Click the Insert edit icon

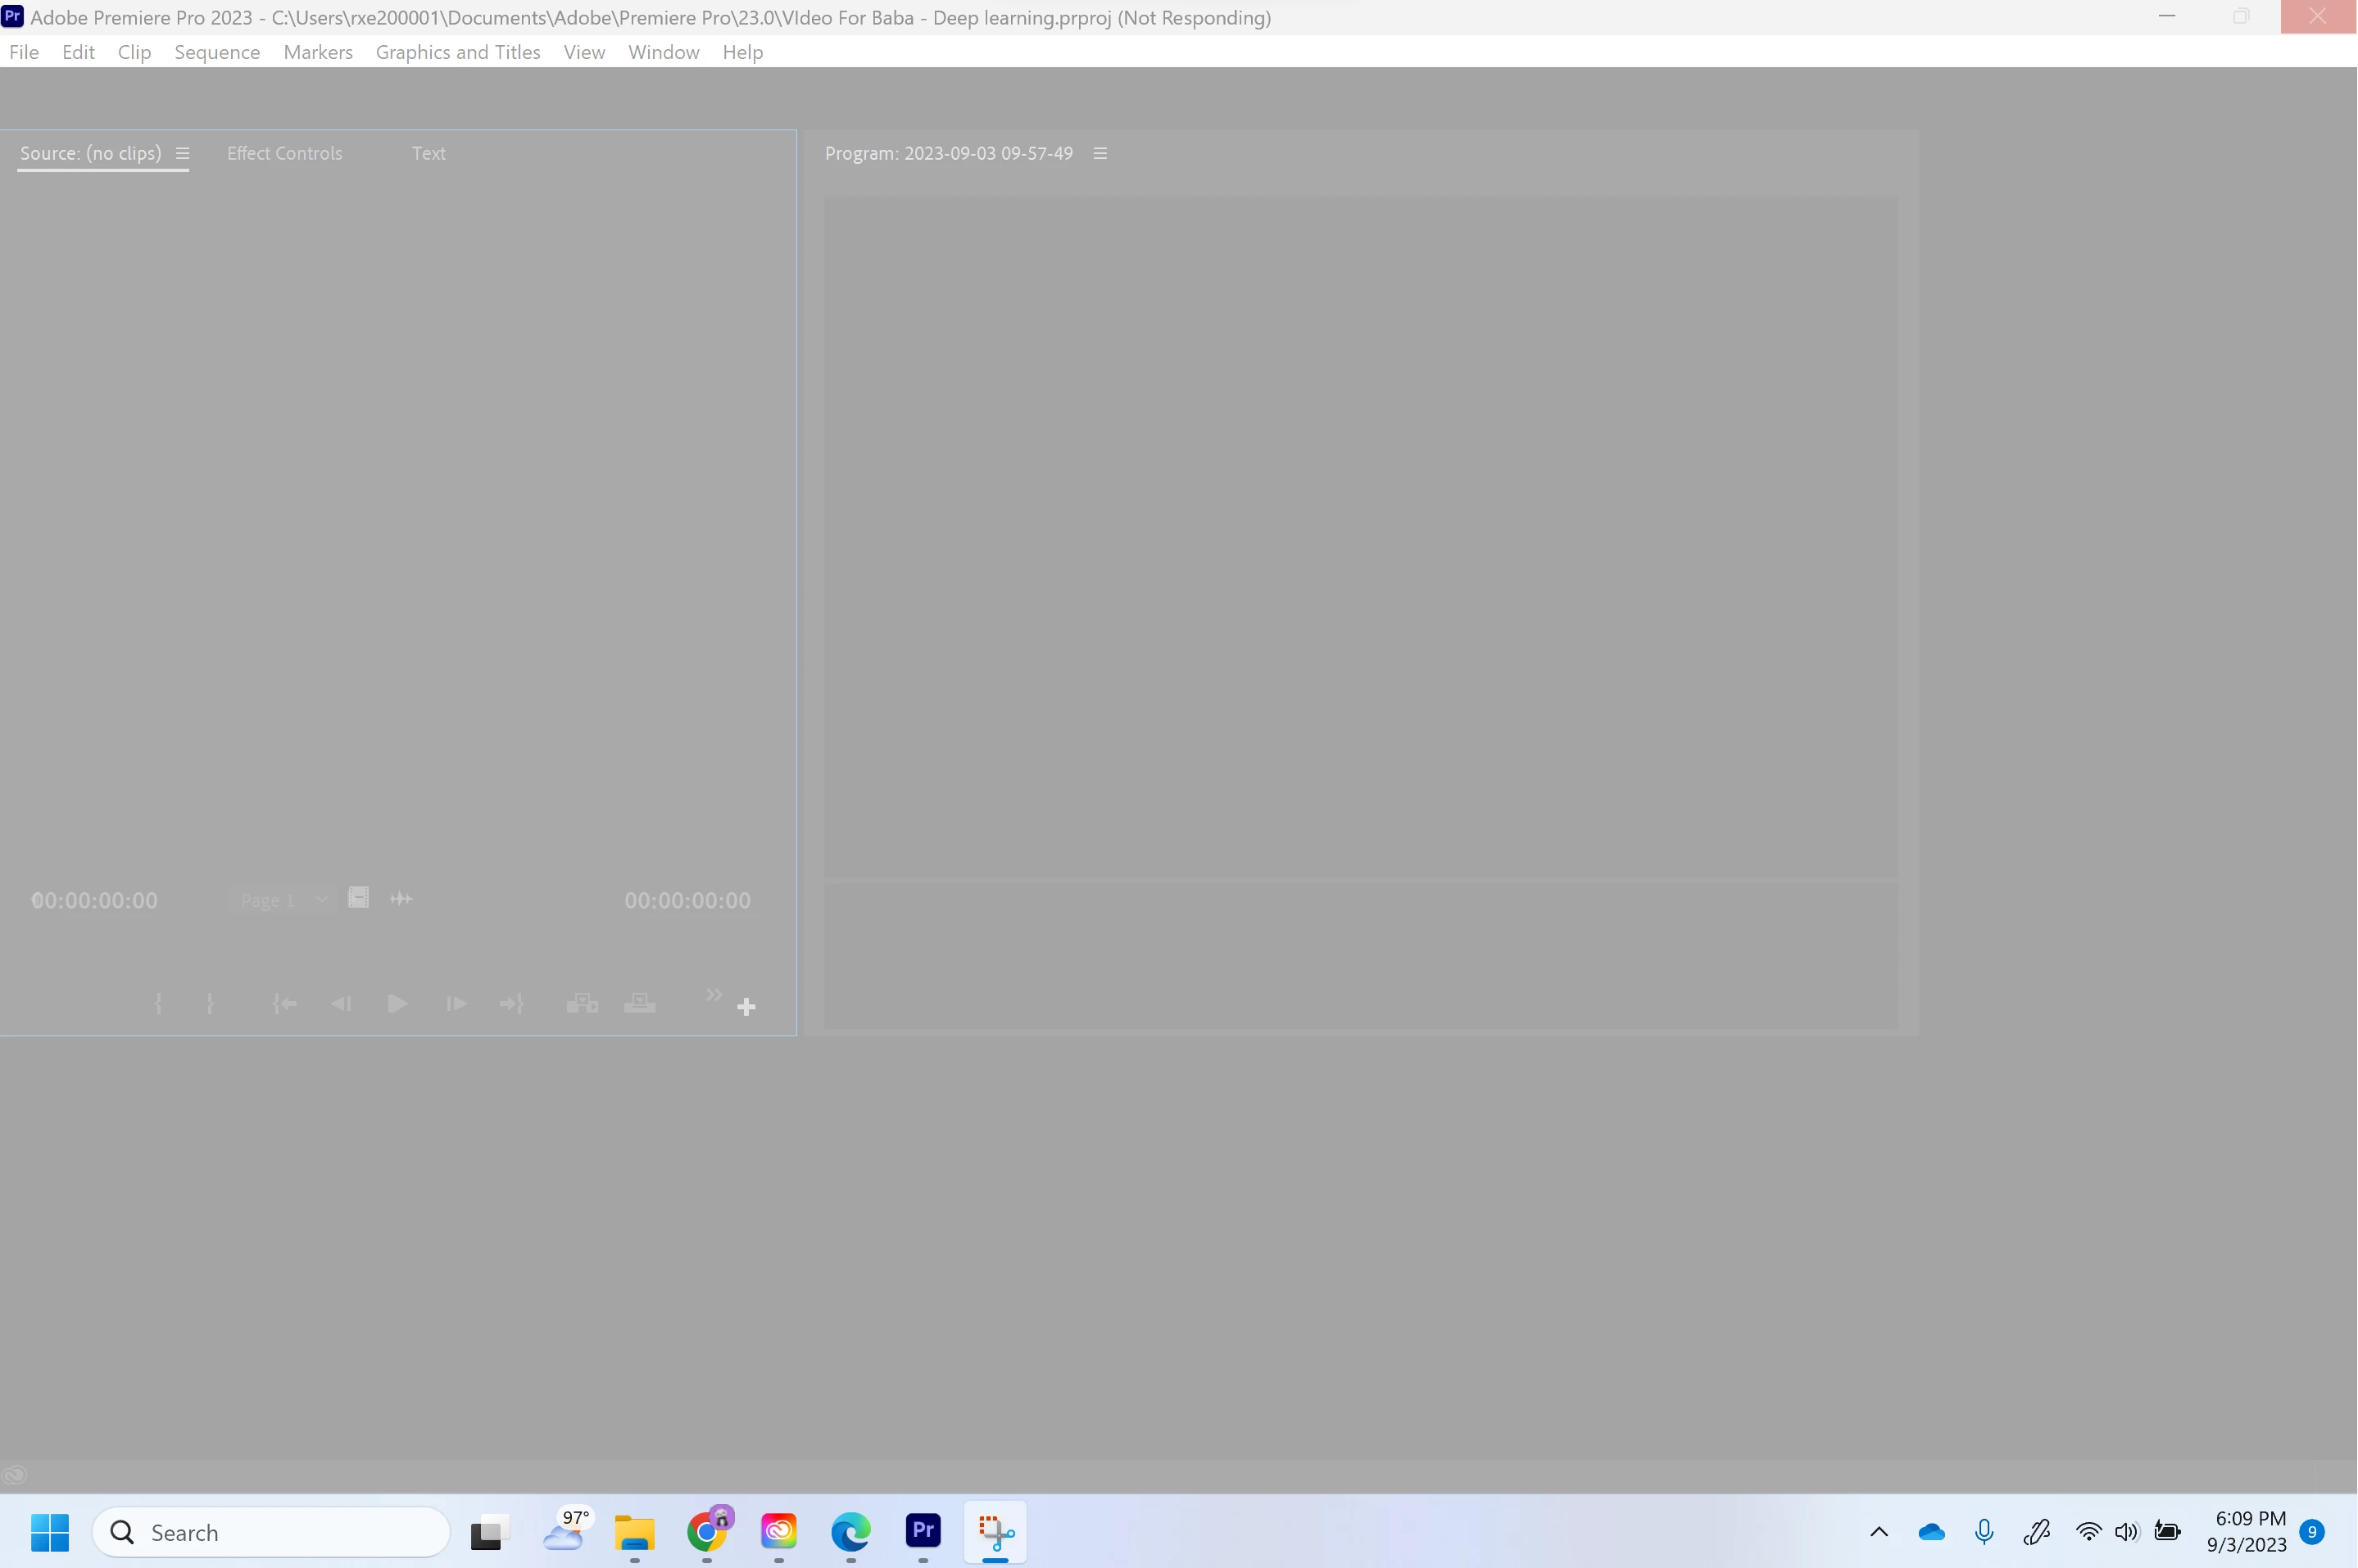pyautogui.click(x=582, y=1003)
